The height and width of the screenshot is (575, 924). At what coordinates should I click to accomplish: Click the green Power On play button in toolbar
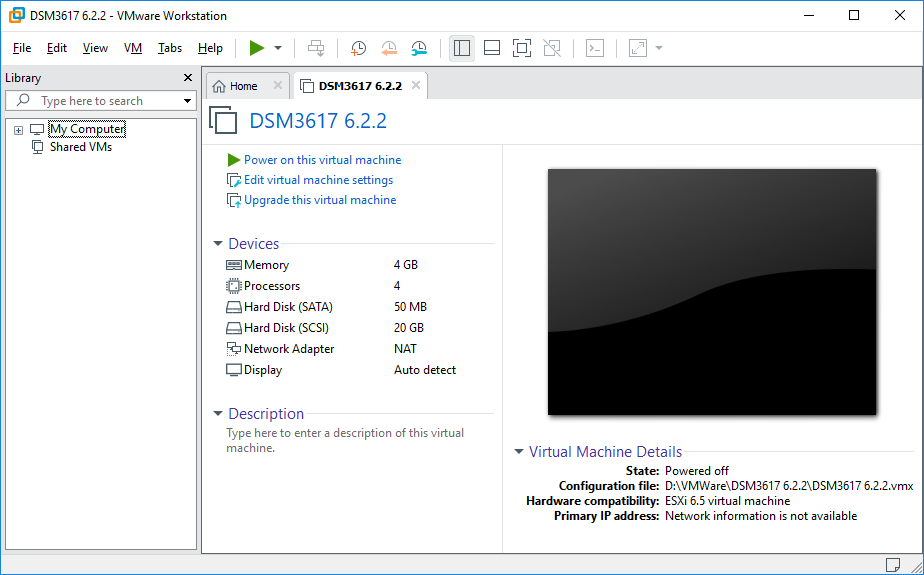[257, 48]
